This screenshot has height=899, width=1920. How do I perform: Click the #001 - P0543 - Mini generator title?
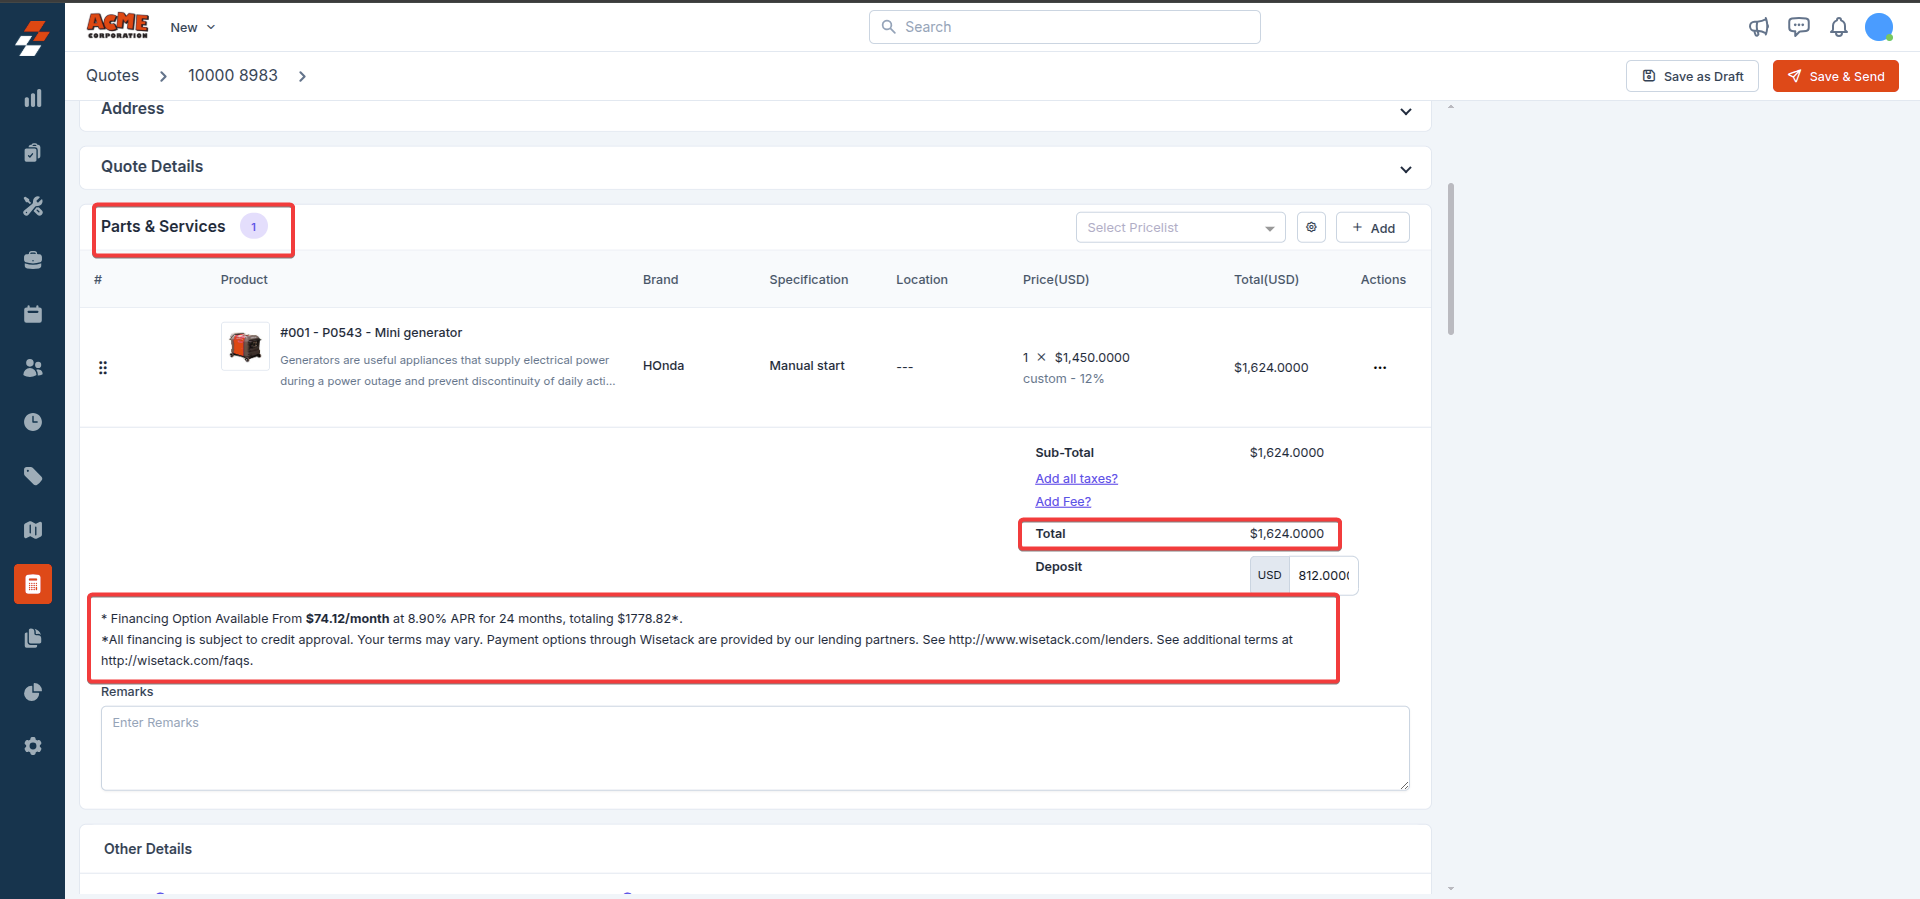tap(371, 333)
